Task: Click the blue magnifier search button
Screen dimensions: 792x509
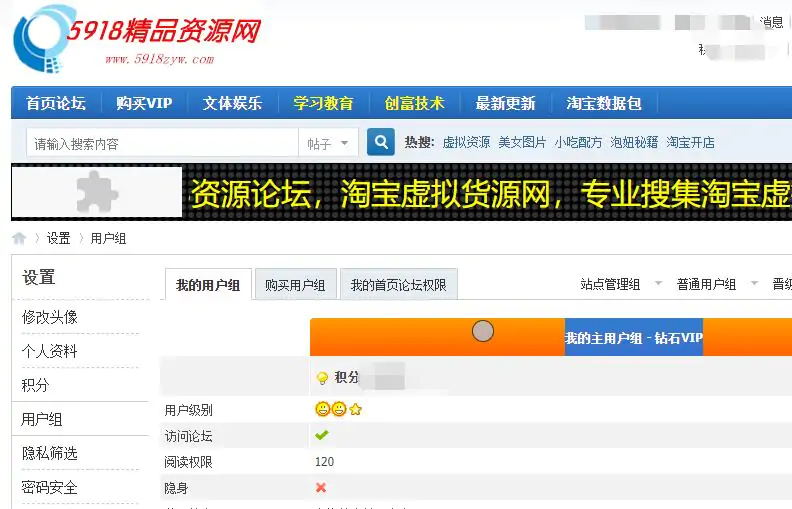Action: click(x=381, y=142)
